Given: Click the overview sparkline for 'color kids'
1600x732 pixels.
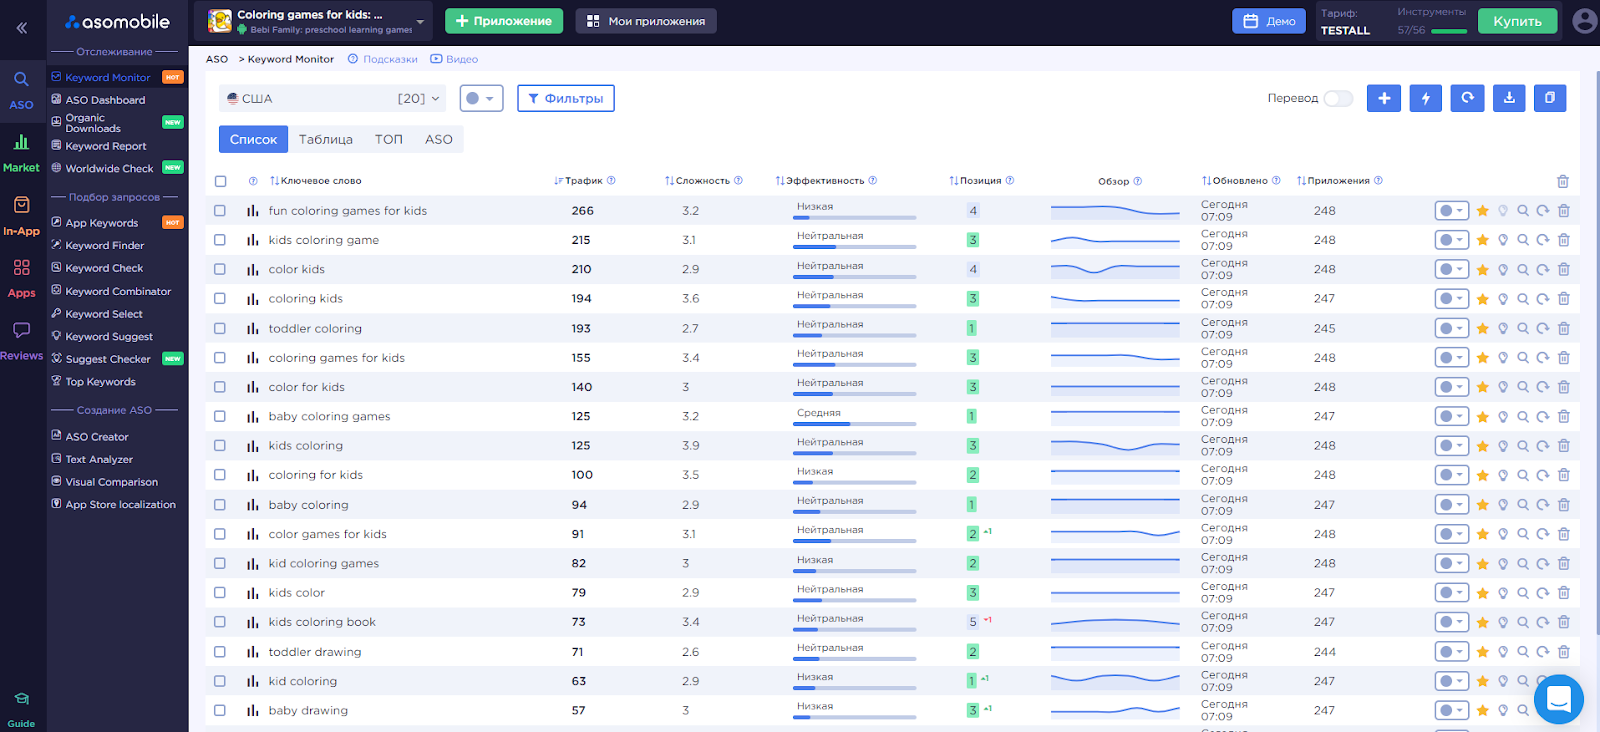Looking at the screenshot, I should [1115, 270].
